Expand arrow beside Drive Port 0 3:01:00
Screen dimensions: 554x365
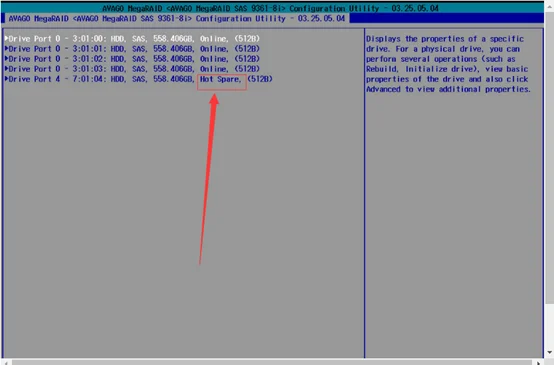(x=6, y=38)
